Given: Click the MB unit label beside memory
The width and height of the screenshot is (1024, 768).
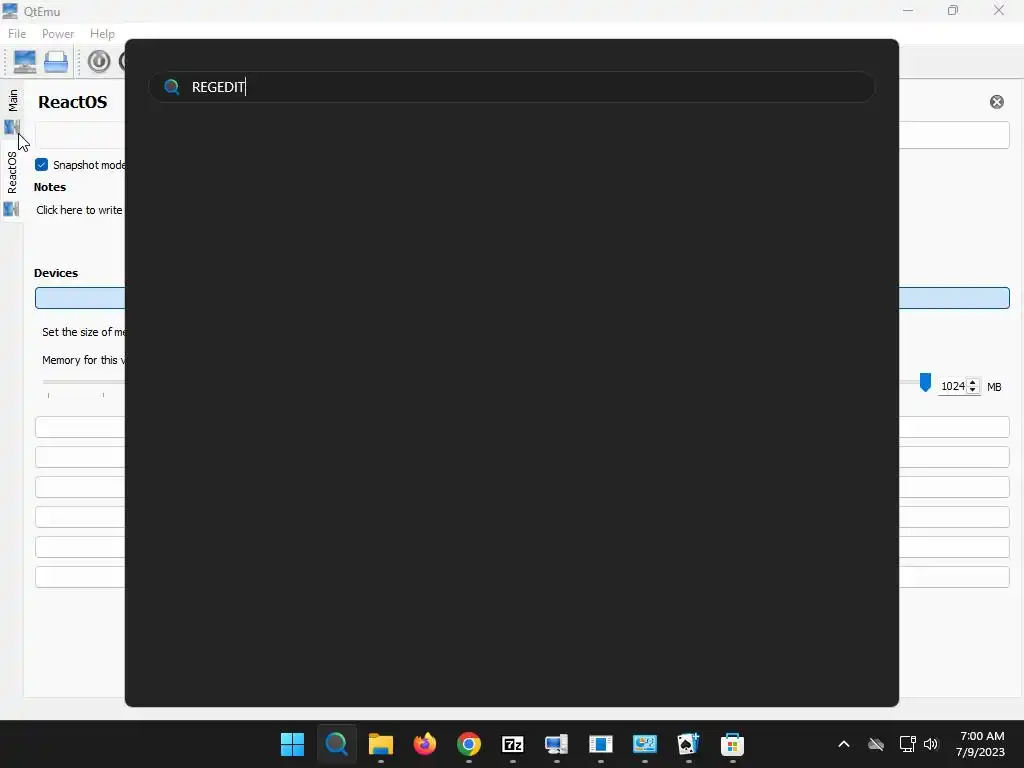Looking at the screenshot, I should [994, 387].
